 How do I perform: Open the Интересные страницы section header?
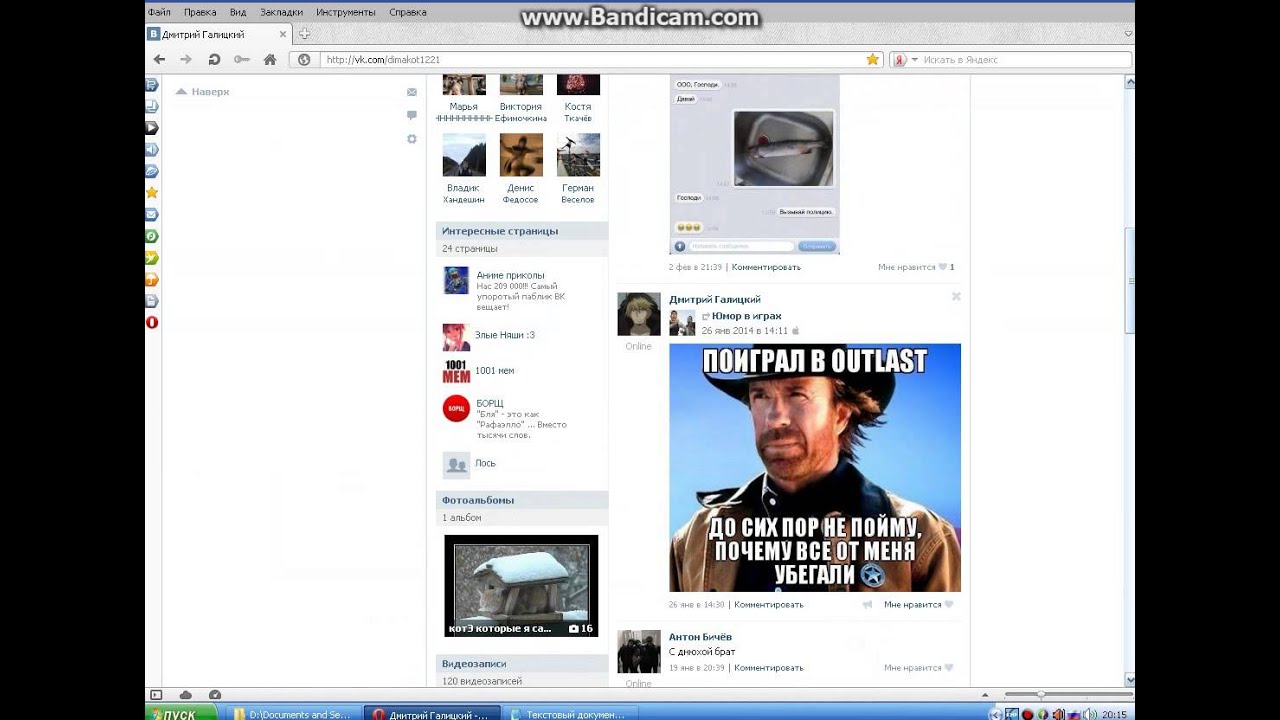point(522,231)
